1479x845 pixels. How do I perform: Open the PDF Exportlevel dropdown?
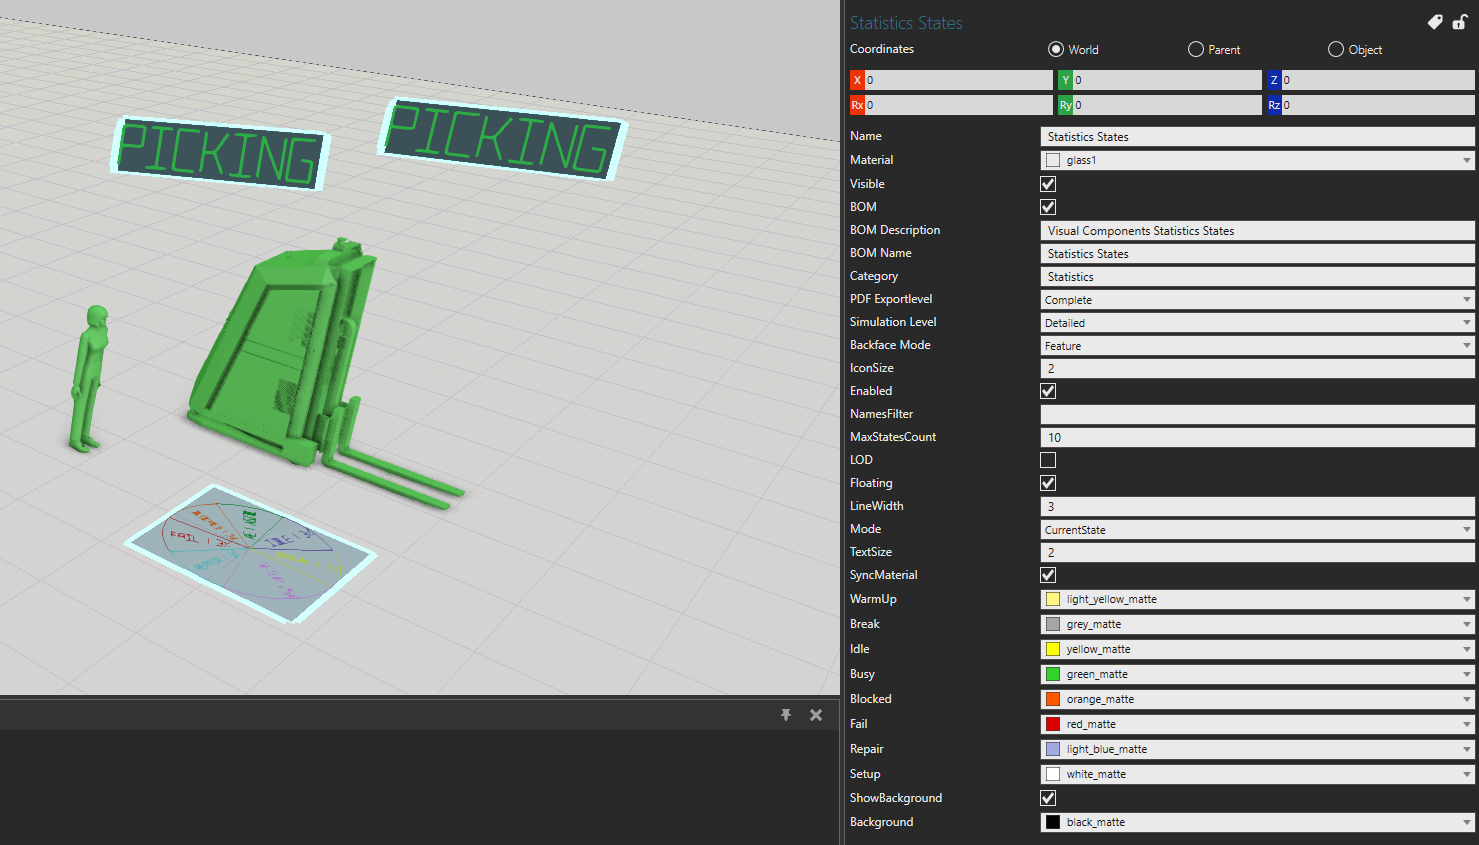[x=1257, y=300]
